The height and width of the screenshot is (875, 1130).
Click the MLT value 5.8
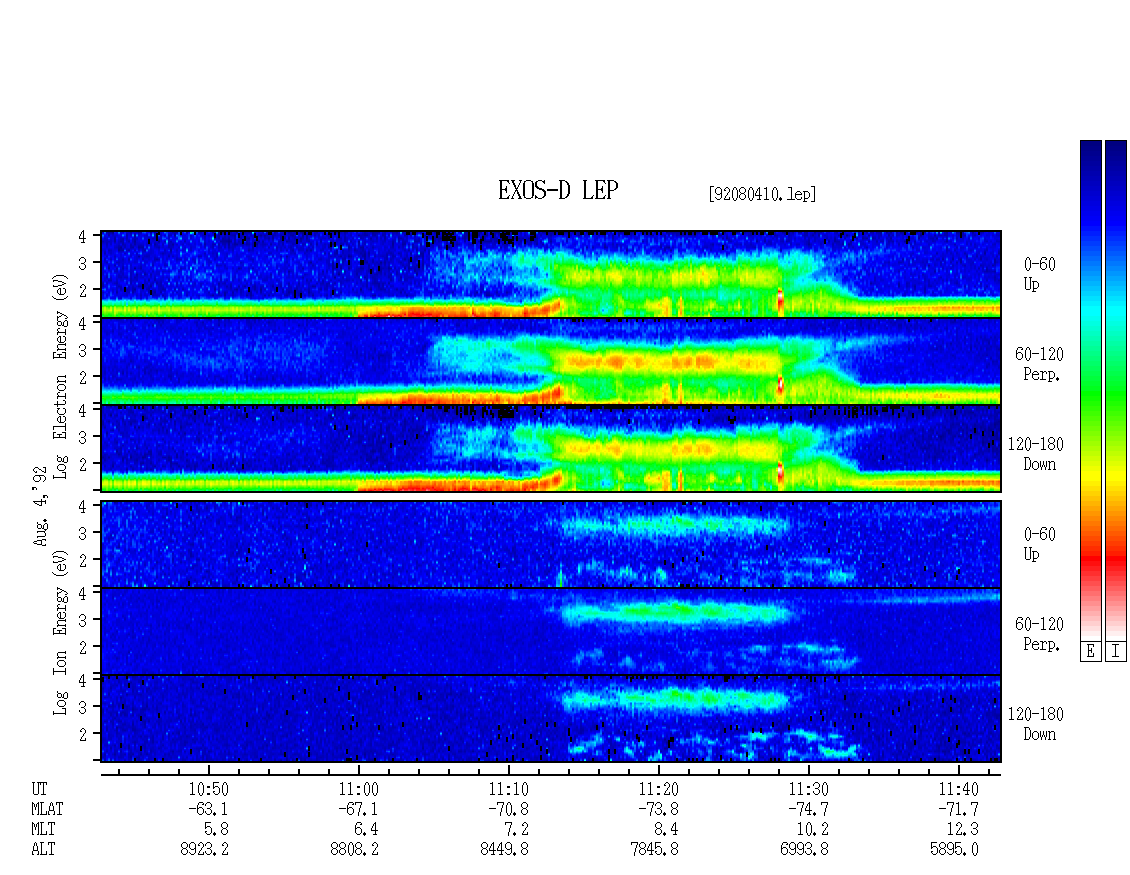(x=216, y=830)
